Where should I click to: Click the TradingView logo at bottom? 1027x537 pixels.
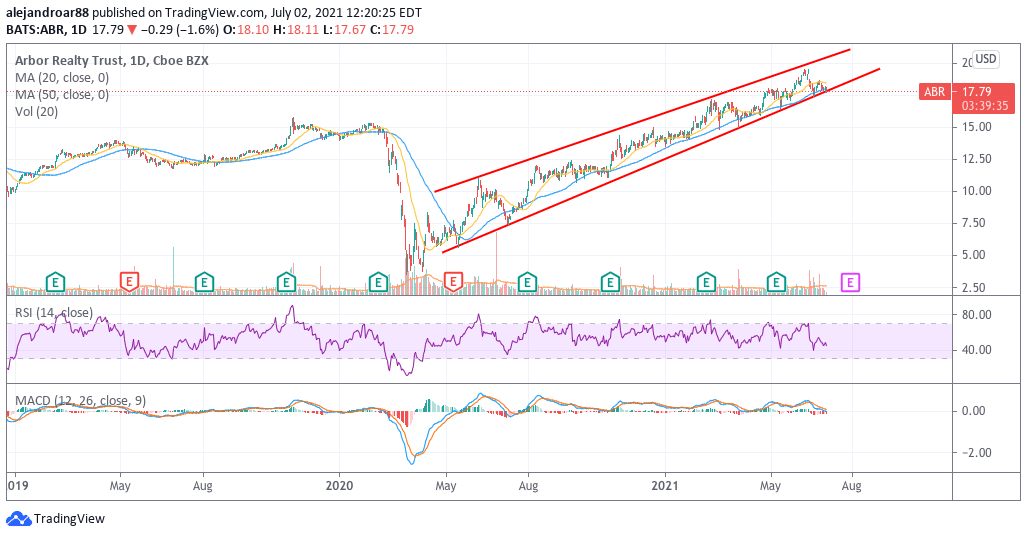56,519
